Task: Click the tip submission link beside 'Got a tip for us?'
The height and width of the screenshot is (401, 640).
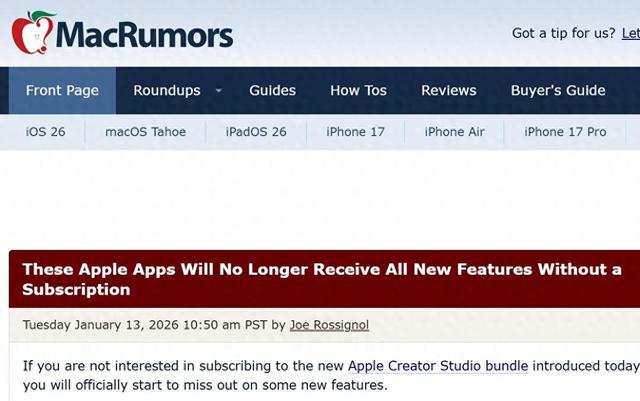Action: [631, 33]
